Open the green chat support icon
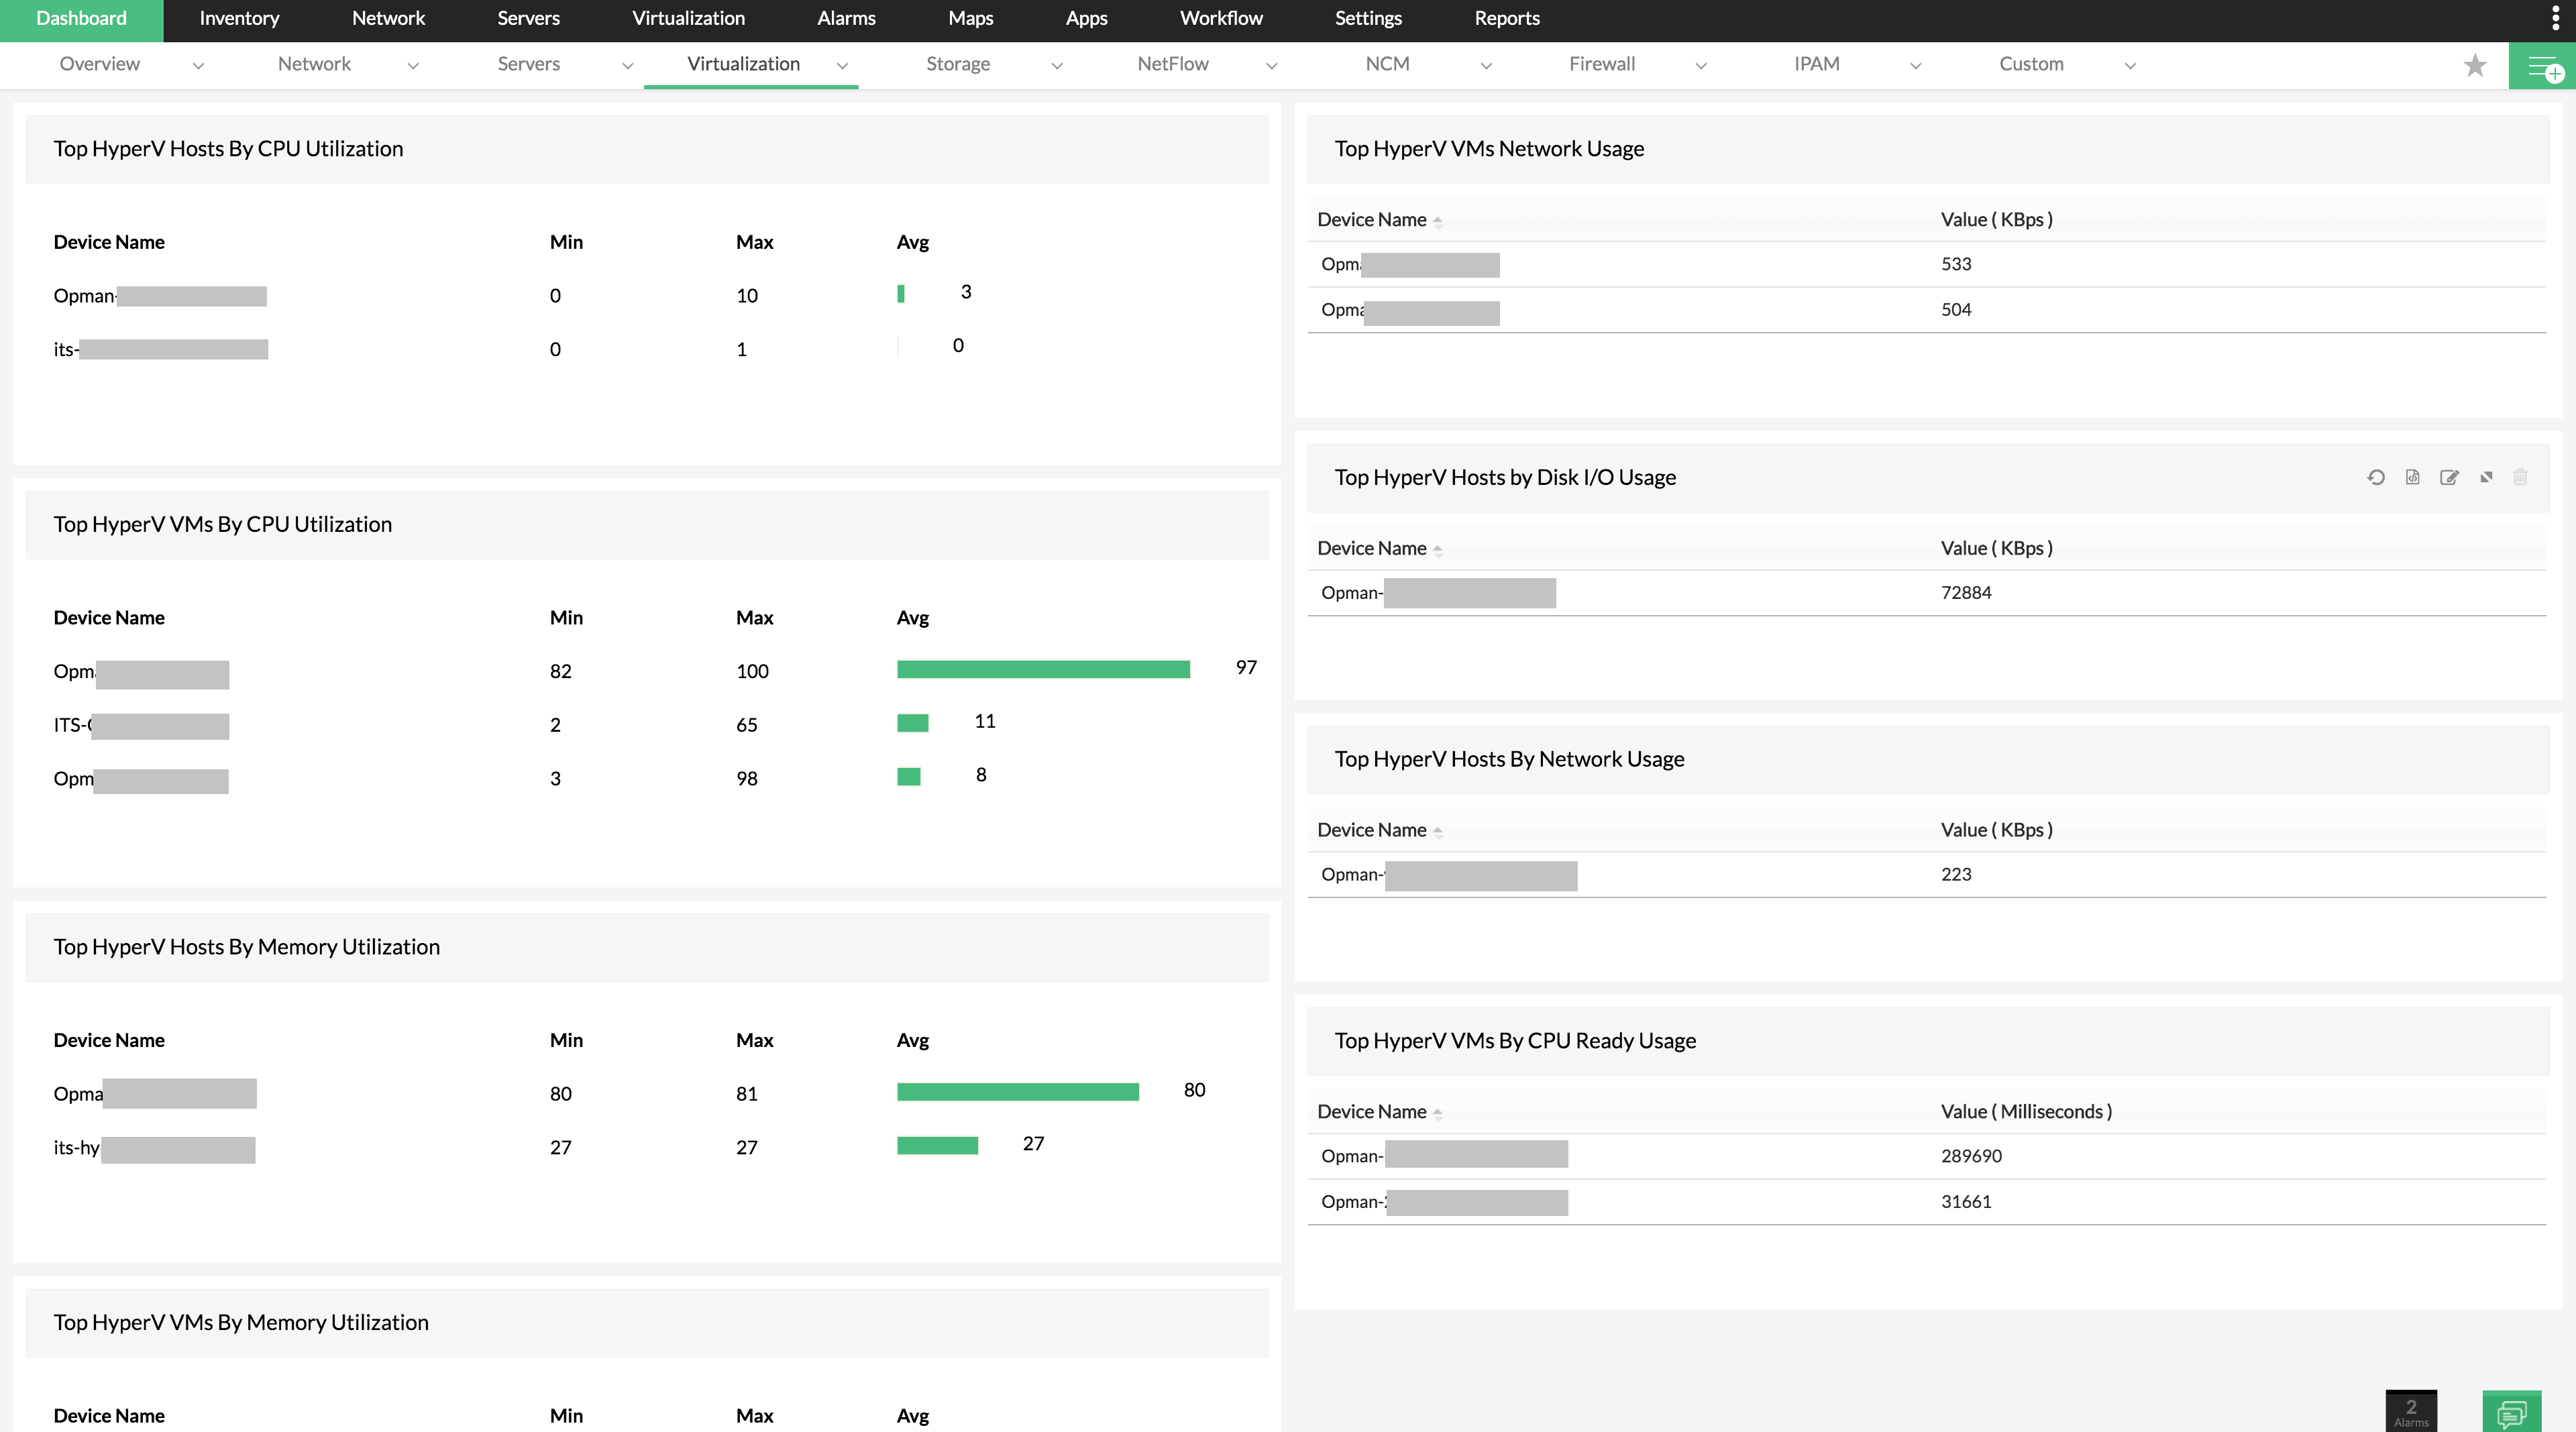 tap(2511, 1412)
